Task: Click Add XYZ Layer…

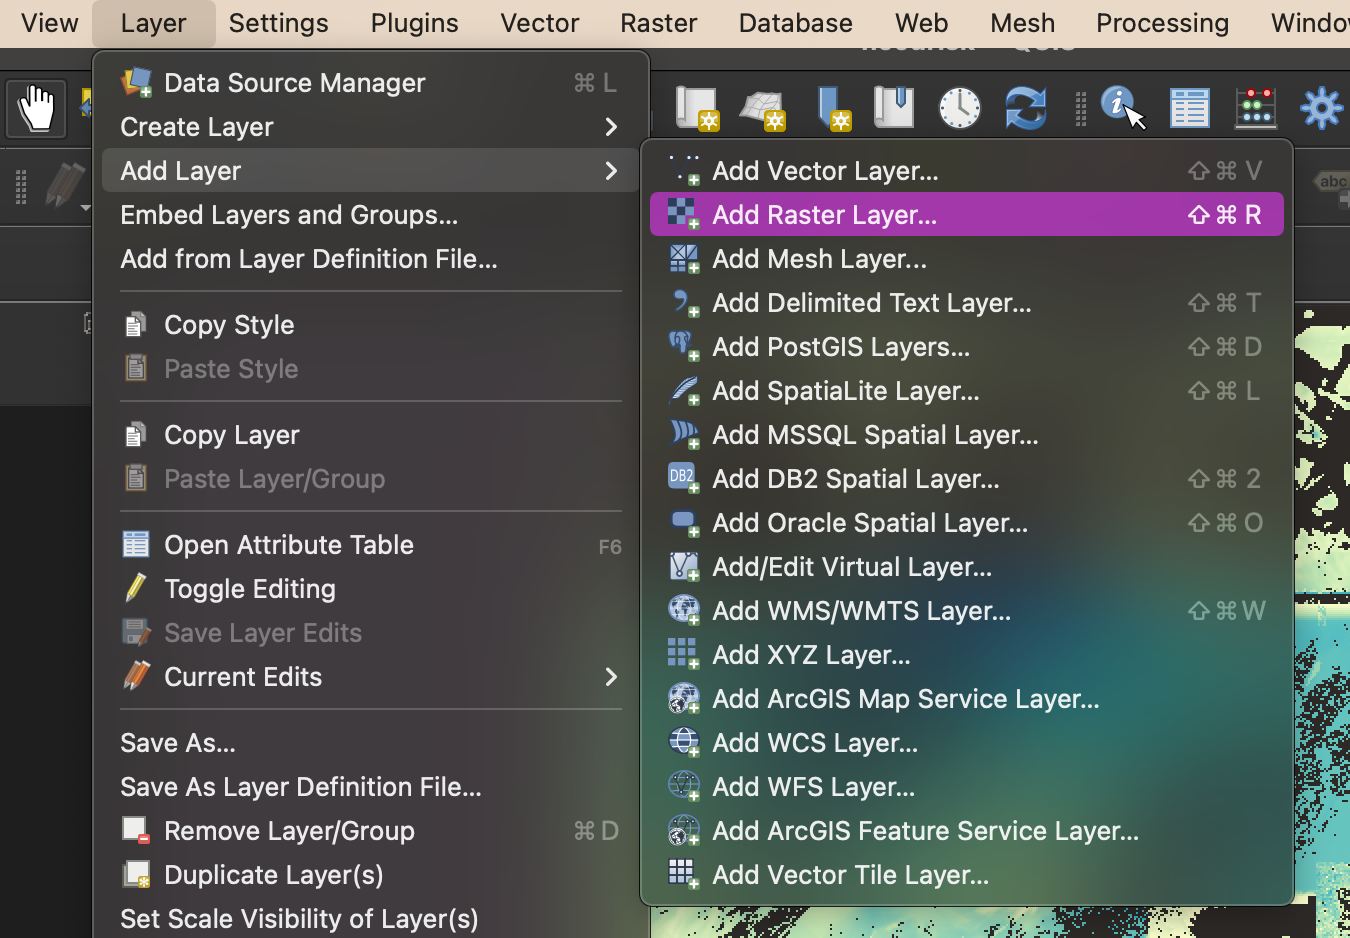Action: (x=967, y=655)
